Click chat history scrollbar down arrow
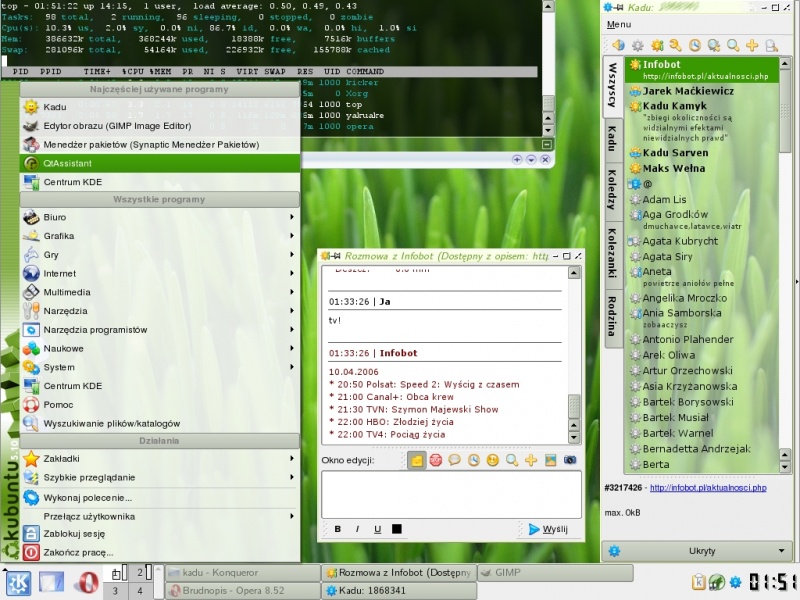The image size is (800, 600). point(574,437)
